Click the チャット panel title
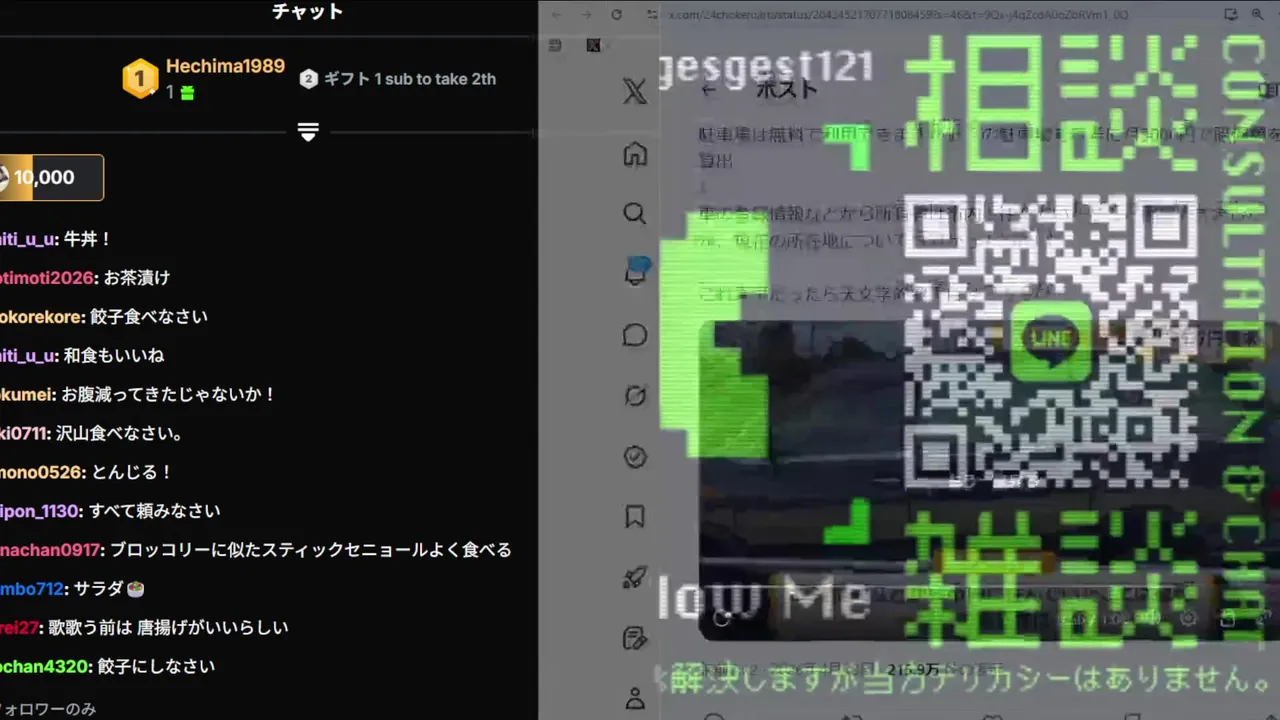The height and width of the screenshot is (720, 1280). coord(308,12)
